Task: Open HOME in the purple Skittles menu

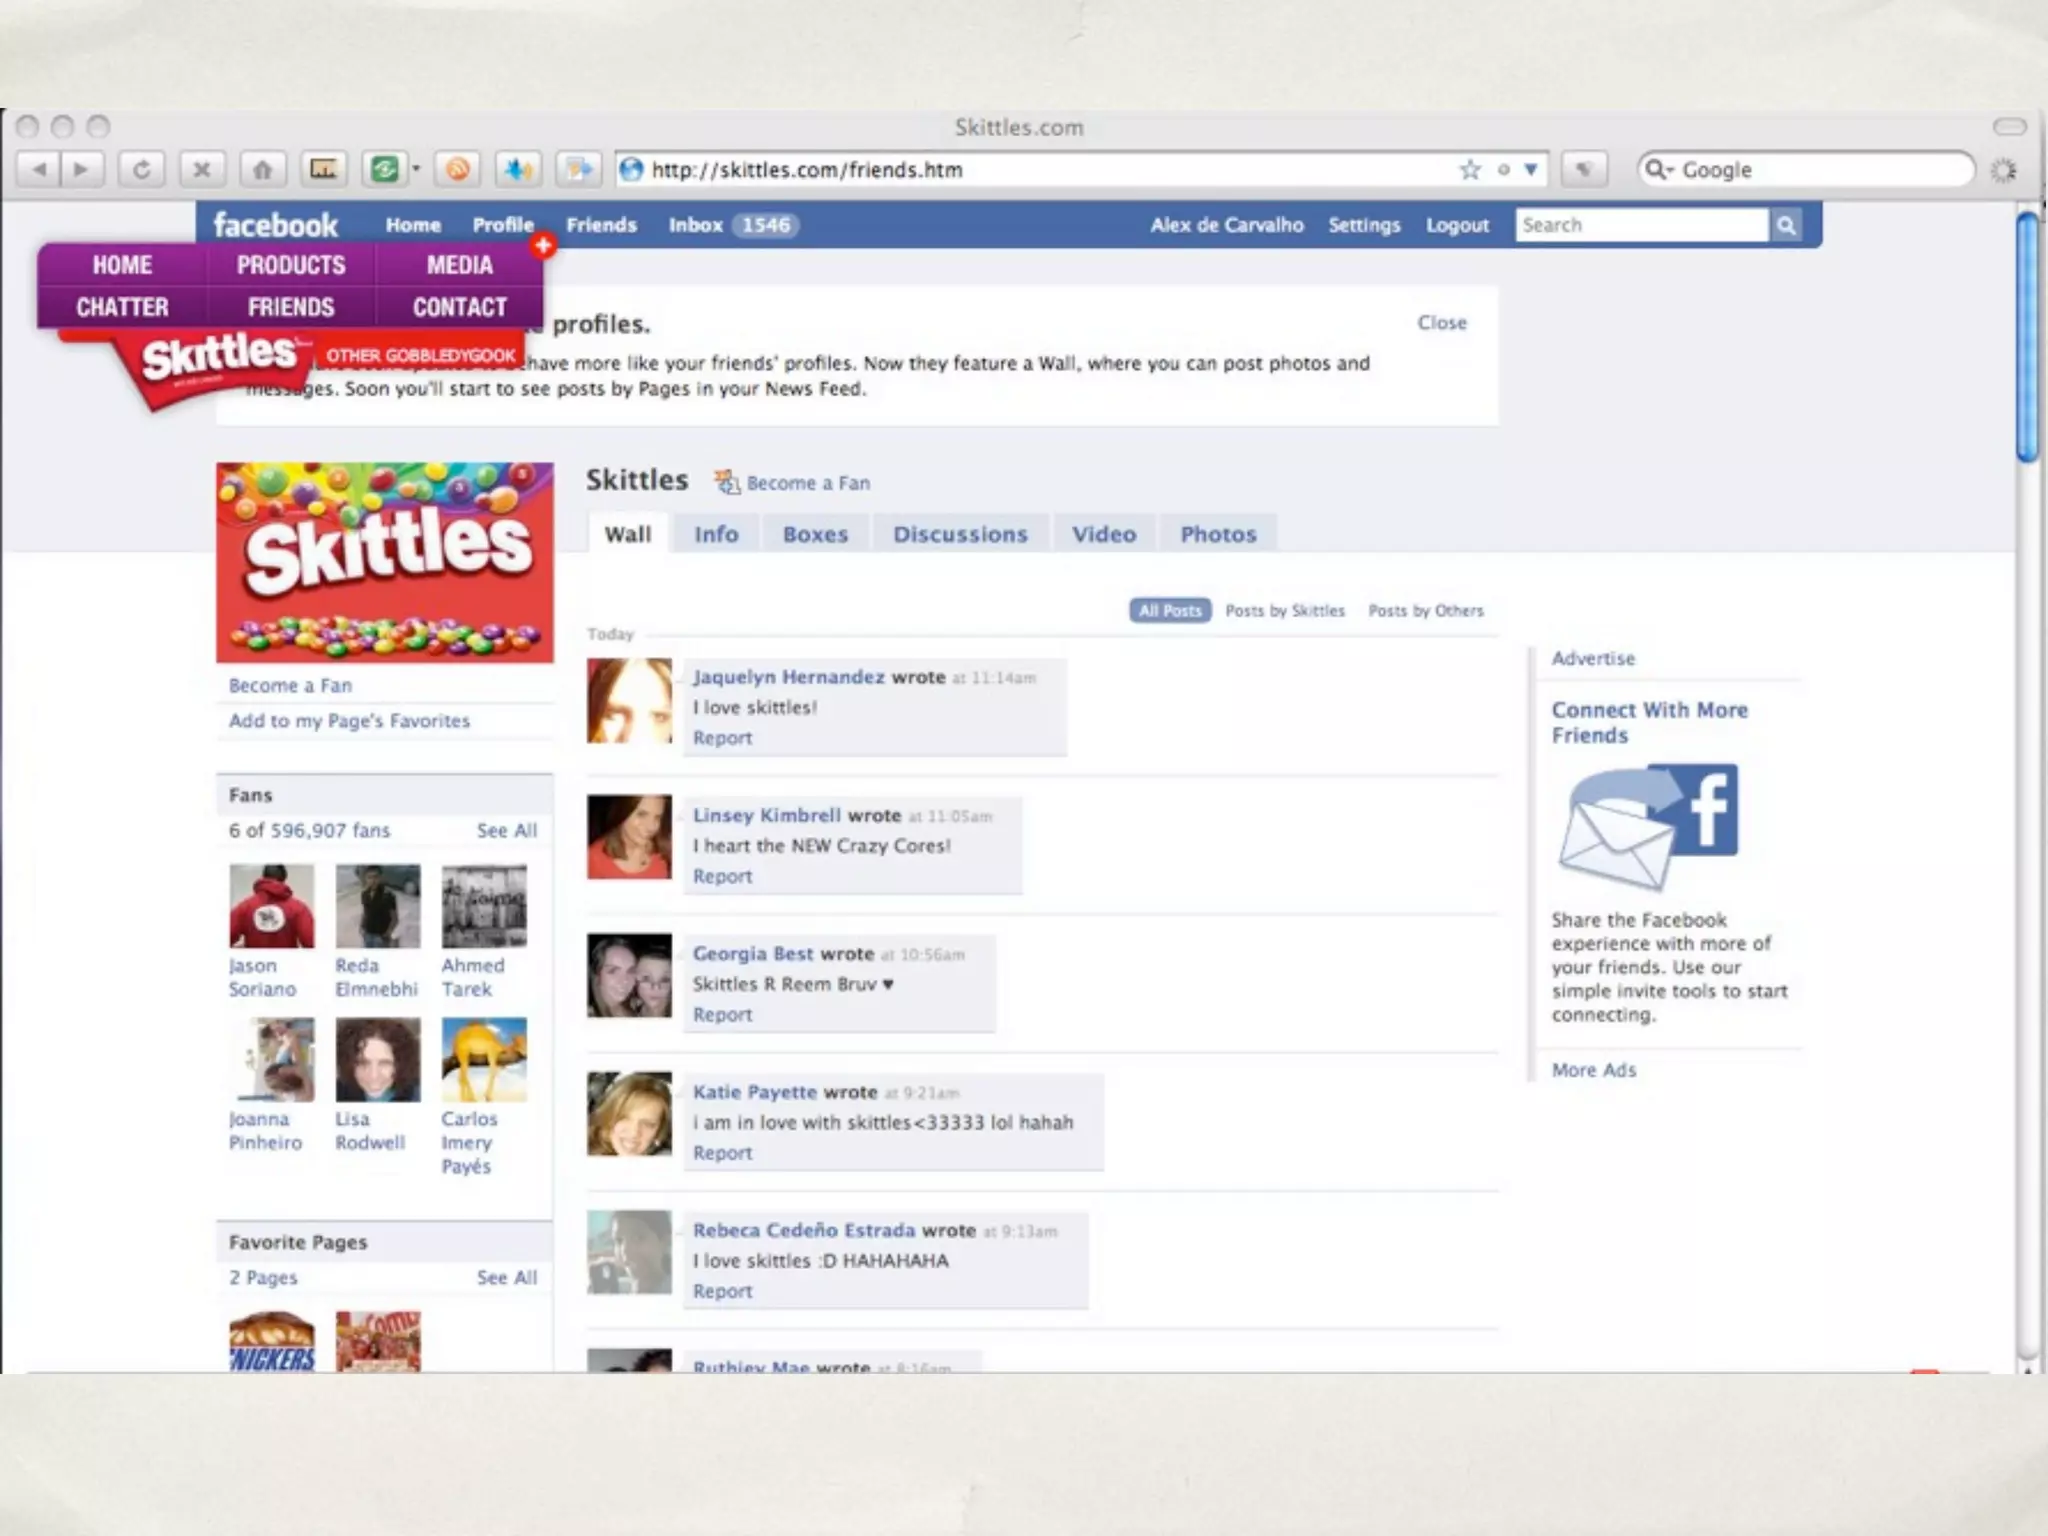Action: coord(122,265)
